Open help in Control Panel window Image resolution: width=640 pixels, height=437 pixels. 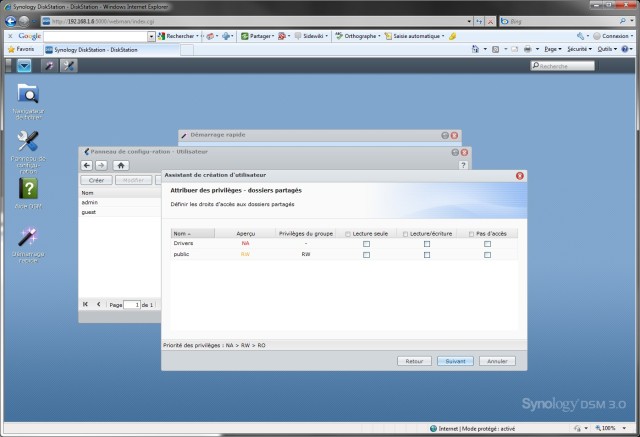pos(463,165)
